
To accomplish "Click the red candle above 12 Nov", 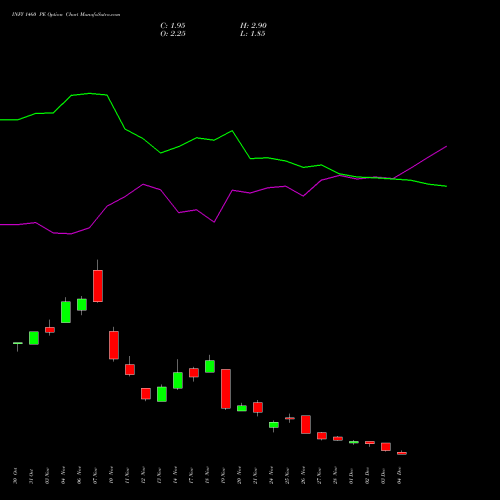I will click(146, 394).
